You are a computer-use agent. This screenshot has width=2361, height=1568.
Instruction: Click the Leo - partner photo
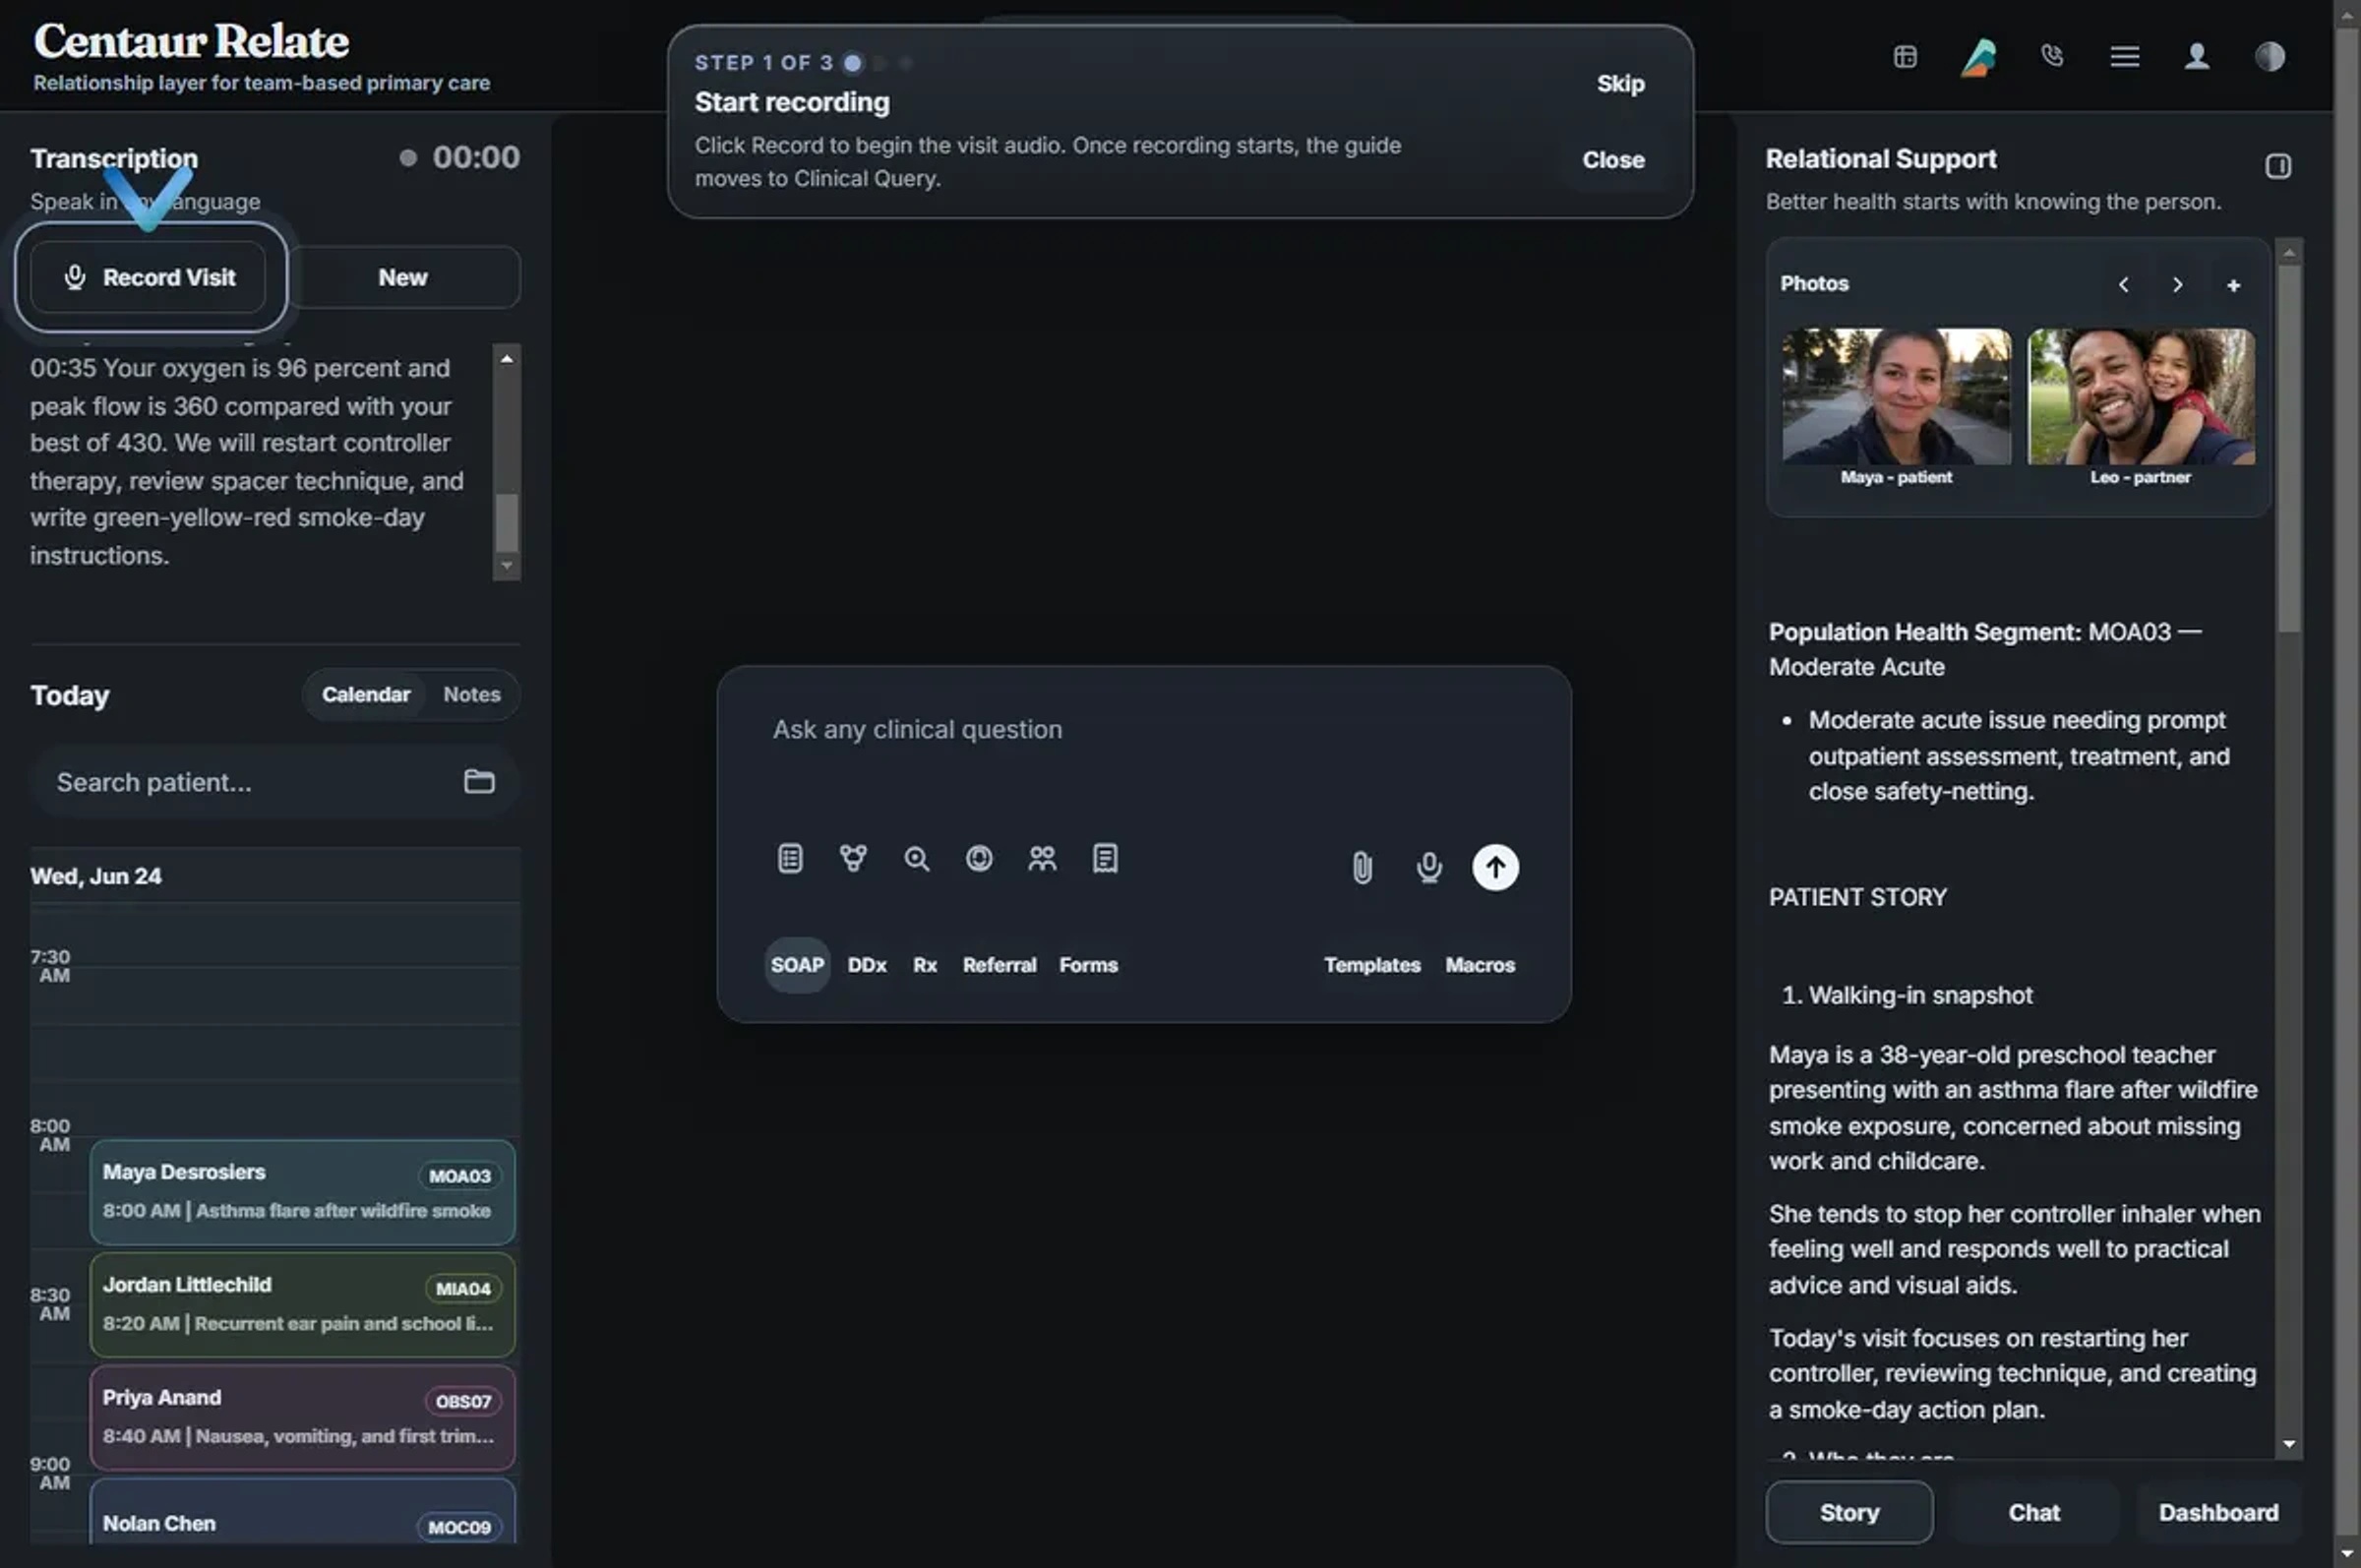[2141, 397]
